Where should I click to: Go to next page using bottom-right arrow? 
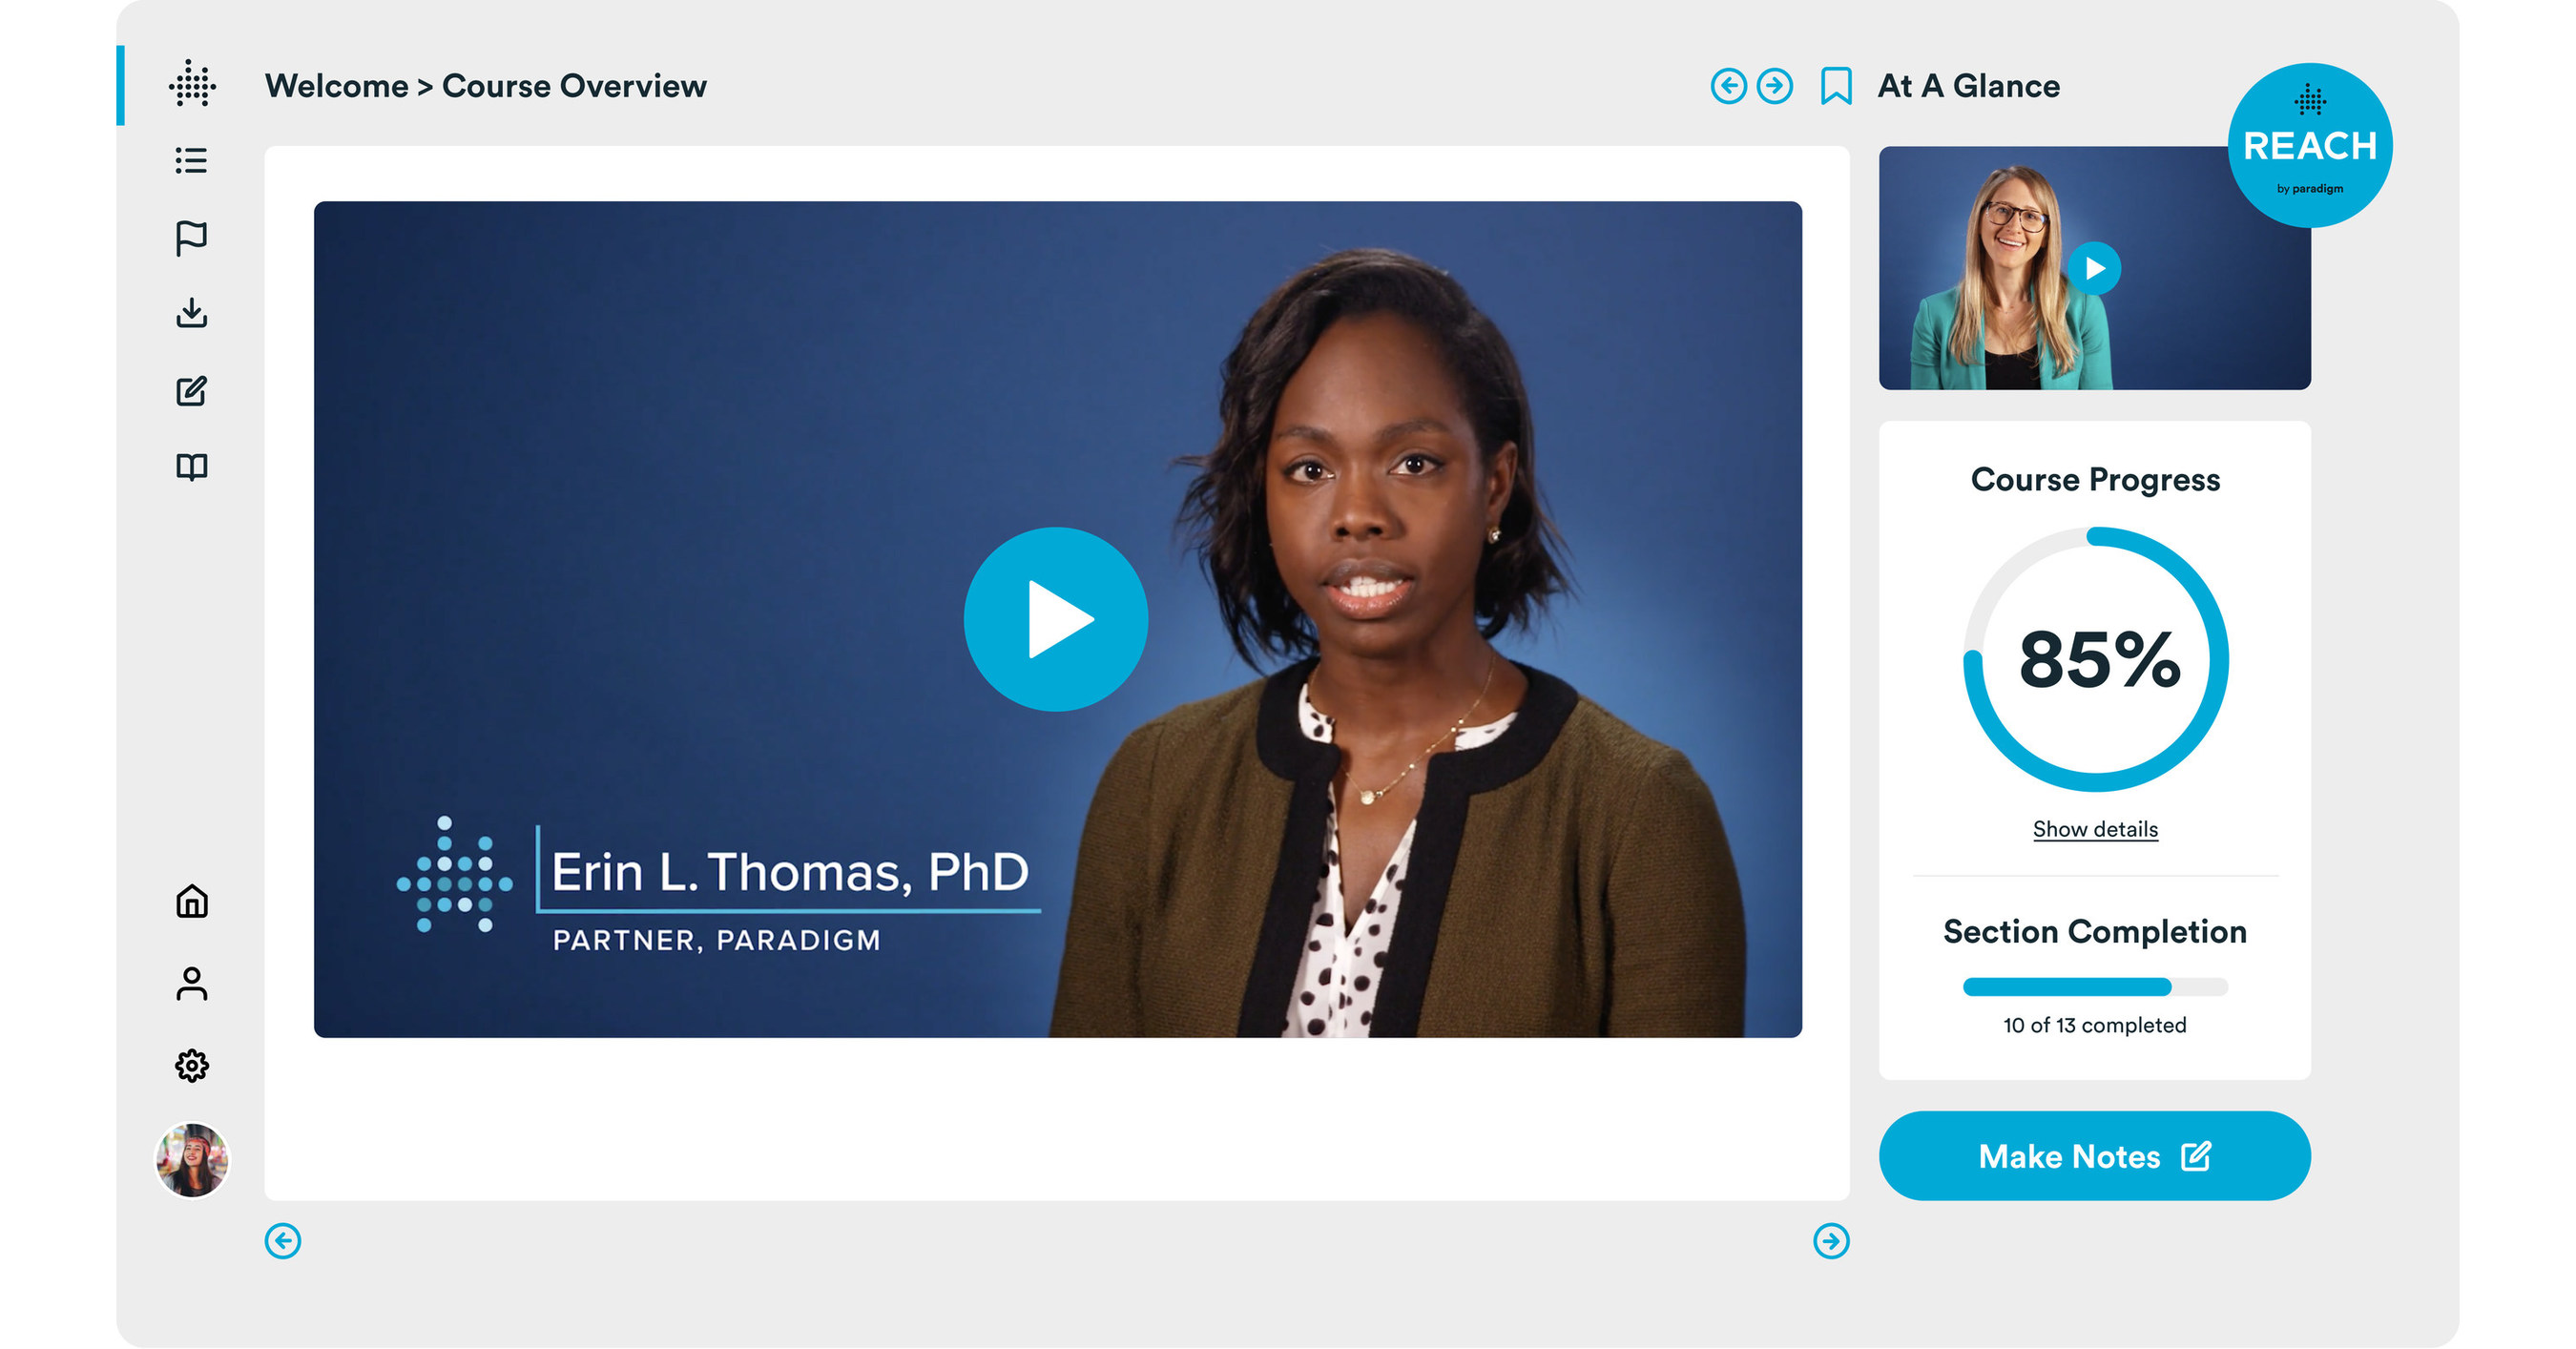[x=1831, y=1241]
